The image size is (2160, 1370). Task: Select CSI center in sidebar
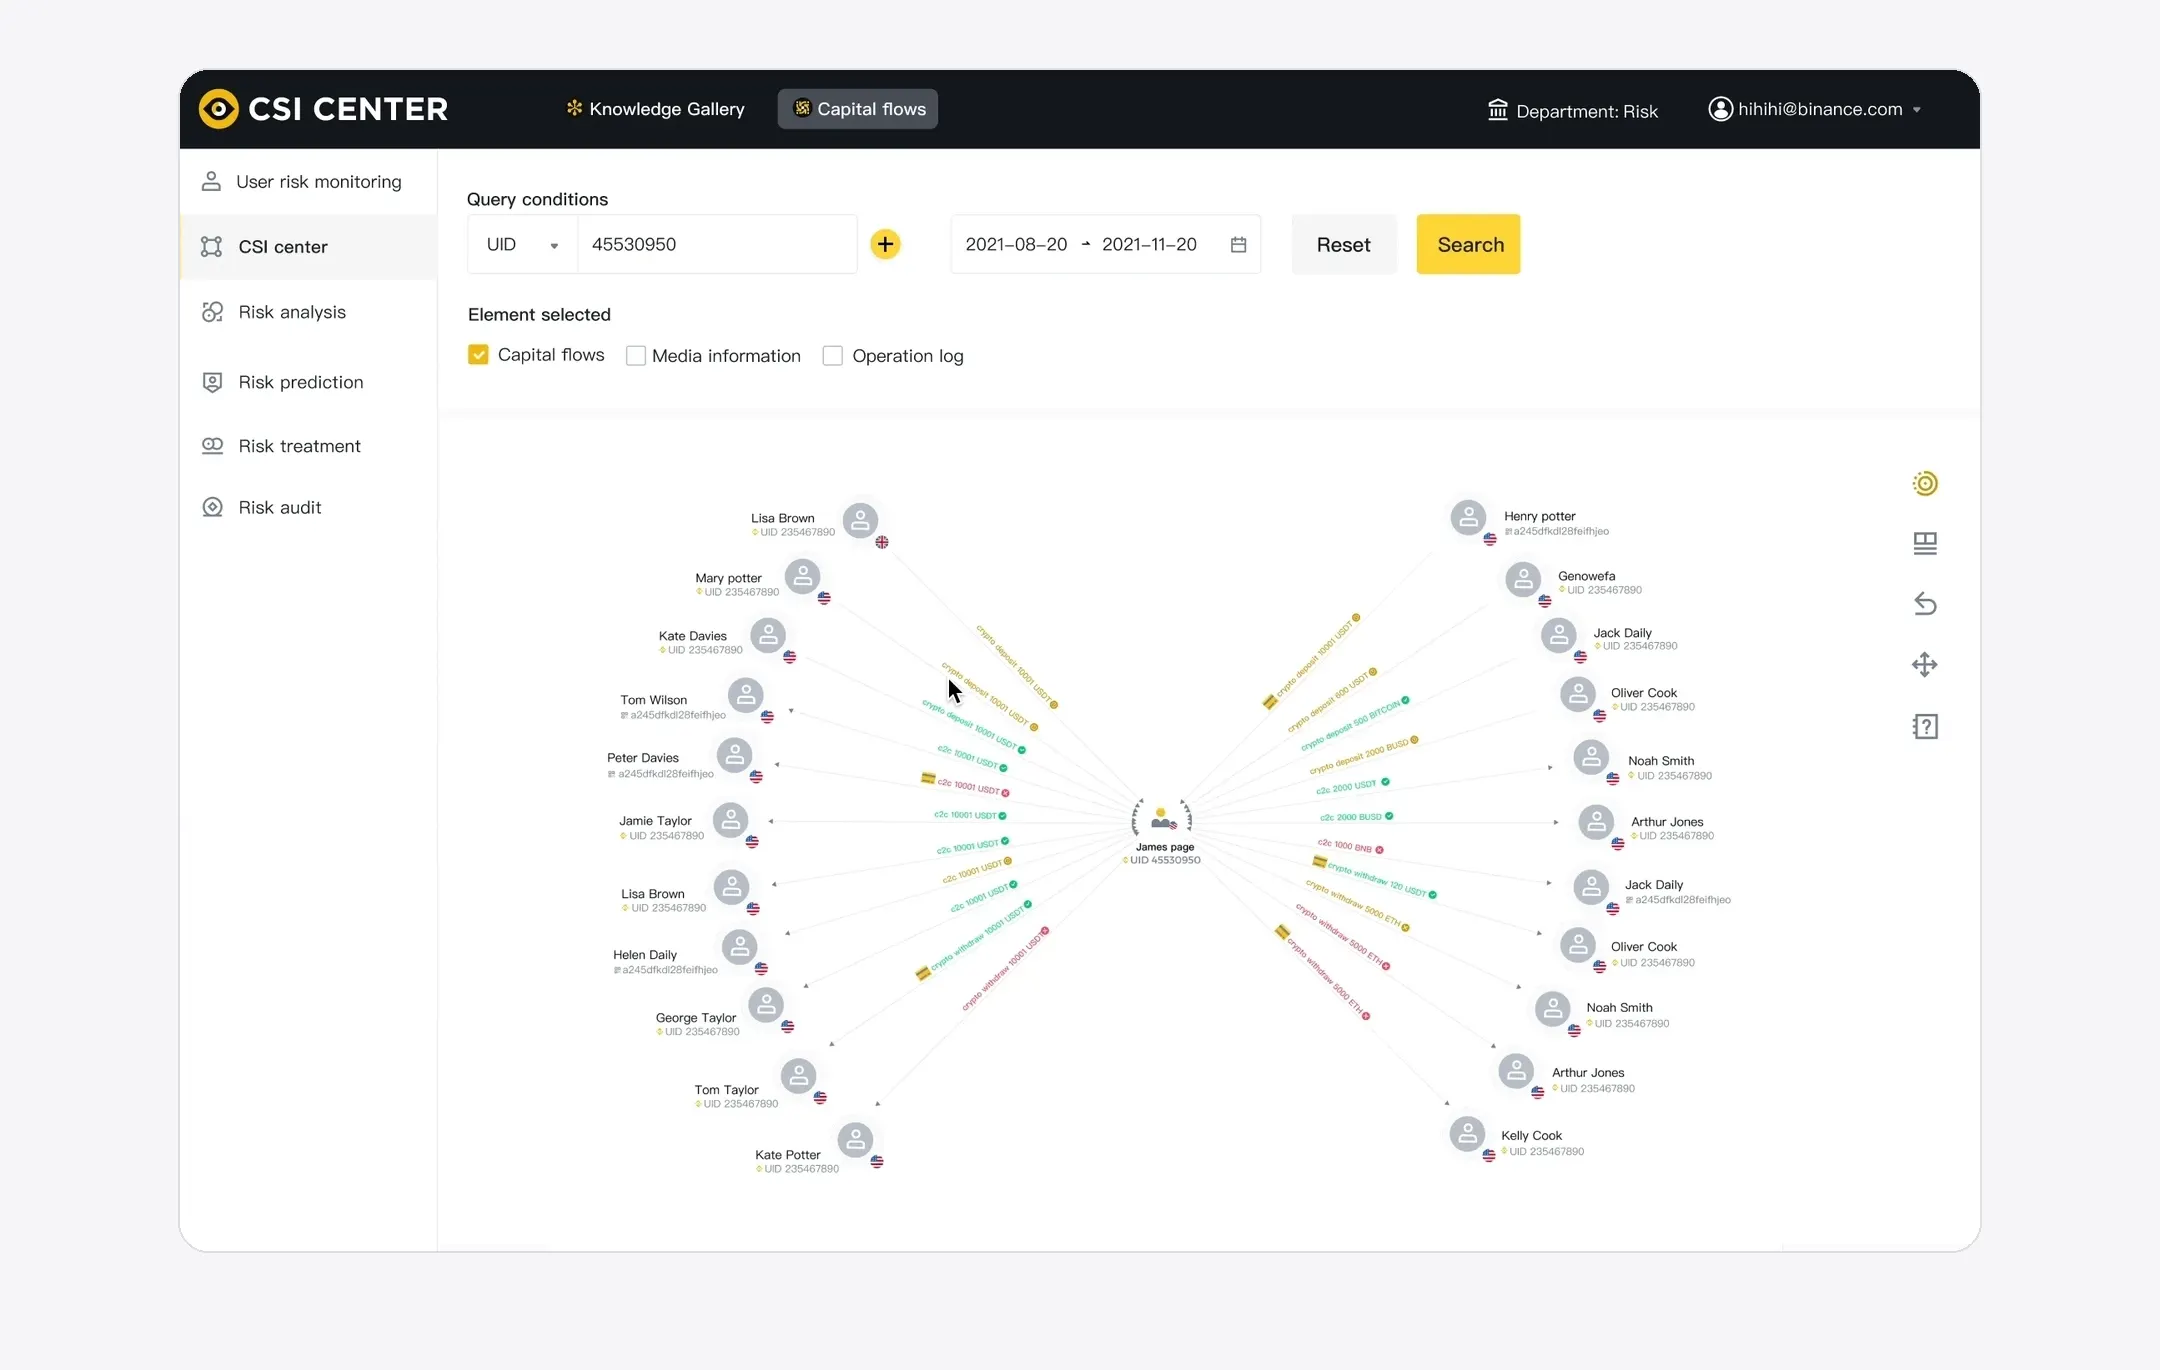[x=308, y=247]
